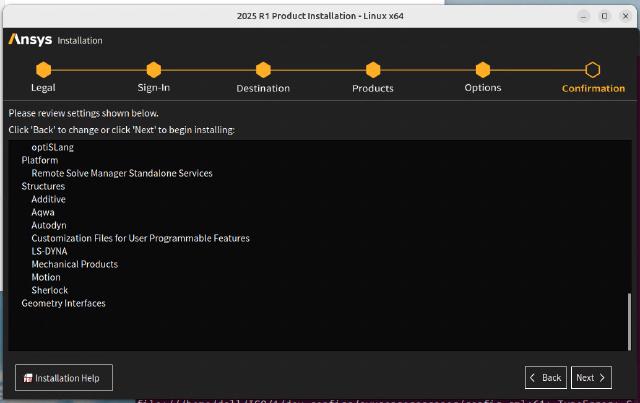Click Remote Solve Manager Standalone Services row
The image size is (640, 403).
tap(122, 173)
